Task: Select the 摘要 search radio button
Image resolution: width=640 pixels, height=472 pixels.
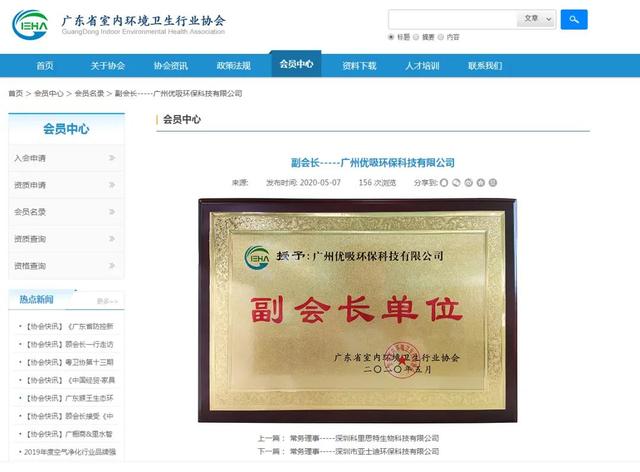Action: tap(418, 37)
